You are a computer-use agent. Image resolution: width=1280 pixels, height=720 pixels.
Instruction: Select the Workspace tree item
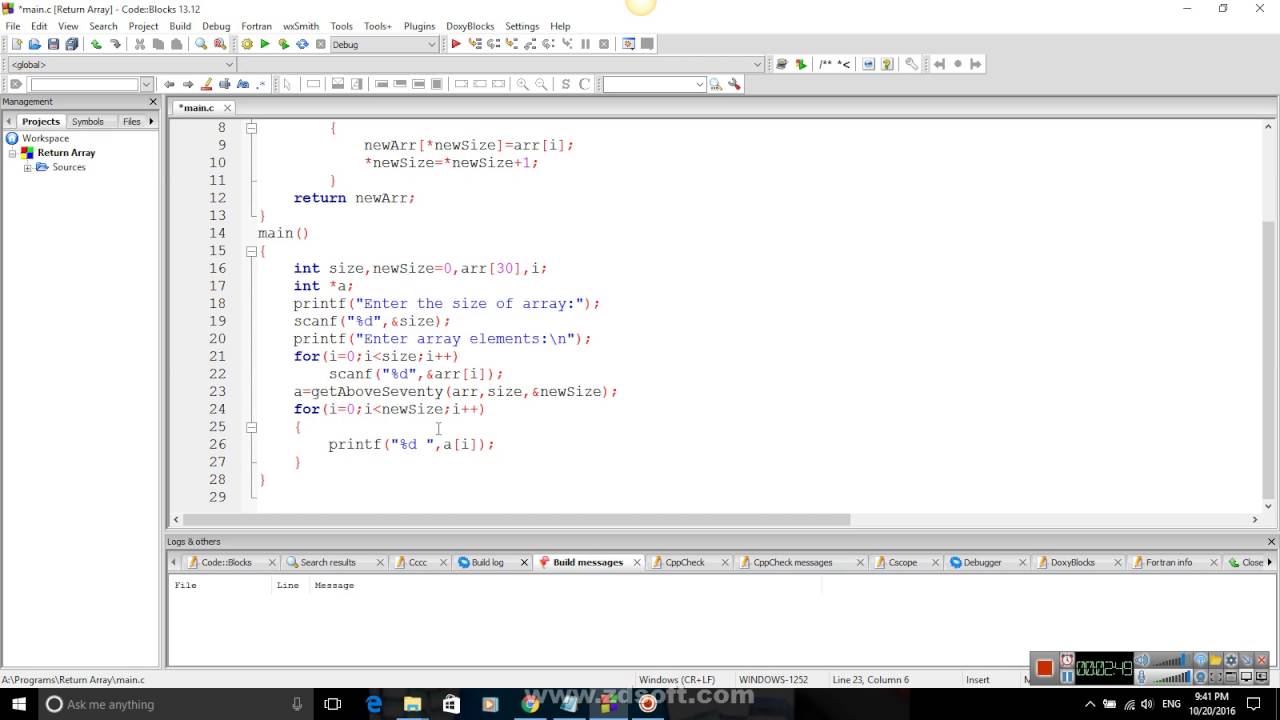(x=45, y=138)
